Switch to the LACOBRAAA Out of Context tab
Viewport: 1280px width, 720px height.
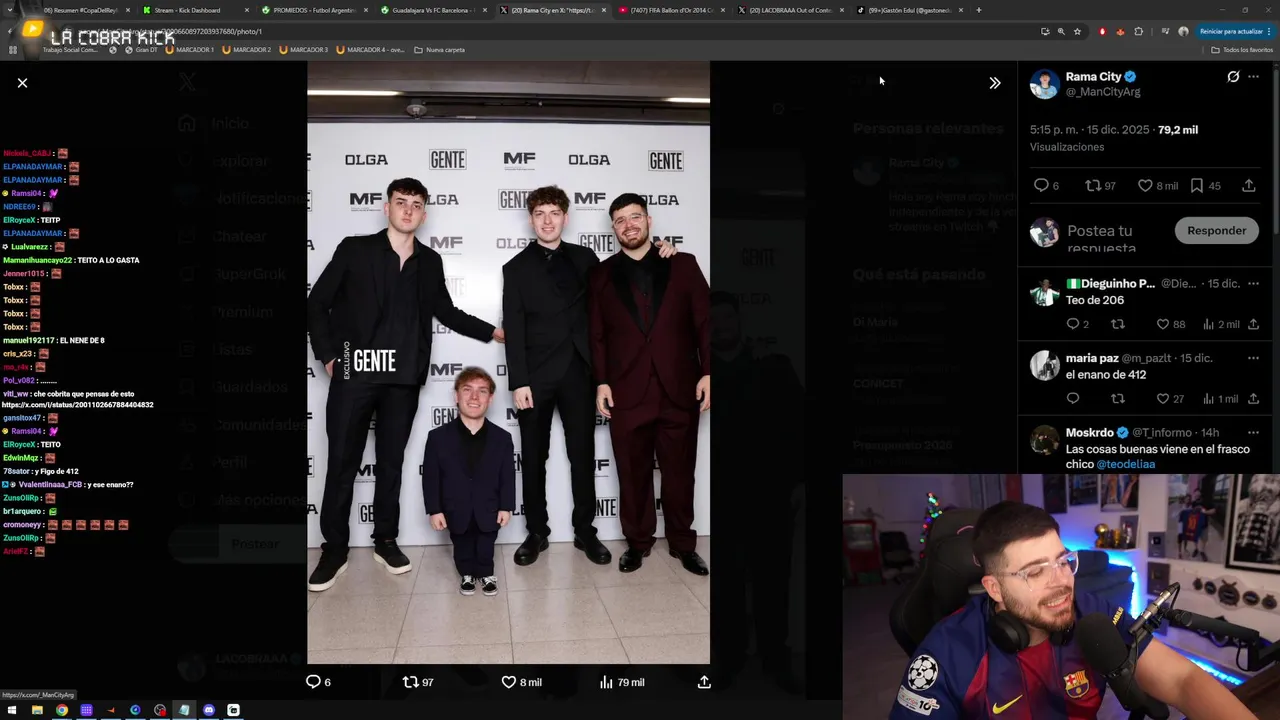(791, 10)
